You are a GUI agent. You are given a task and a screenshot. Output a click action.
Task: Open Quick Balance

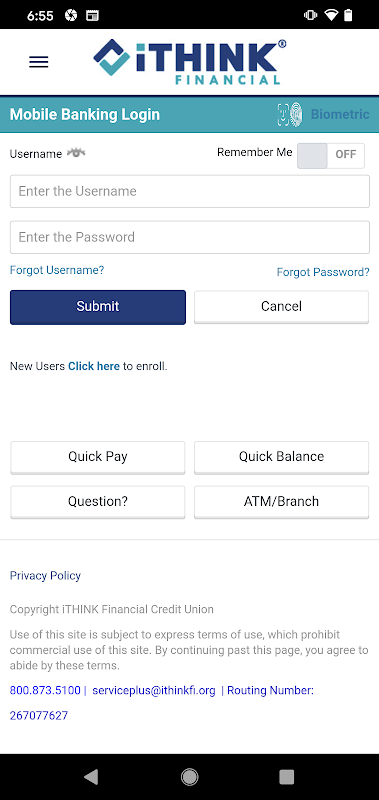pos(282,457)
